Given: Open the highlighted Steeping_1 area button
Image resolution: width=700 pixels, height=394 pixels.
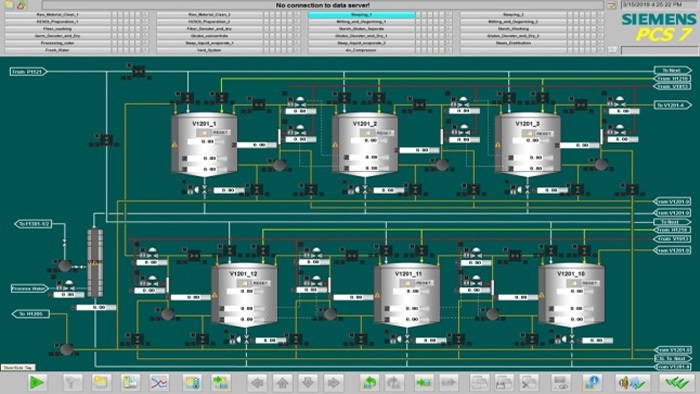Looking at the screenshot, I should [x=361, y=14].
